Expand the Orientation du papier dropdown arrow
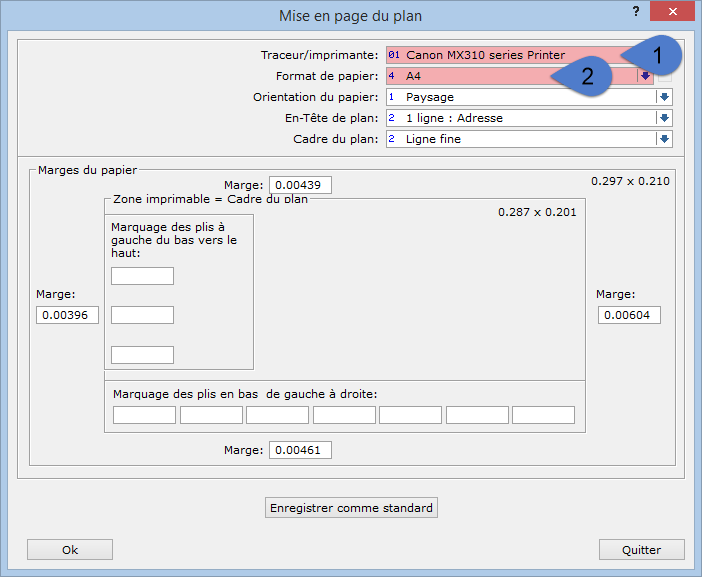The height and width of the screenshot is (577, 702). [664, 97]
